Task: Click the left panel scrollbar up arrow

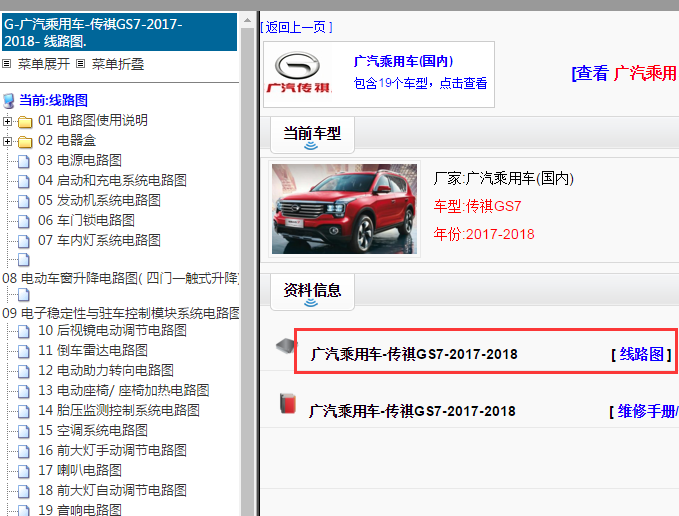Action: (x=247, y=20)
